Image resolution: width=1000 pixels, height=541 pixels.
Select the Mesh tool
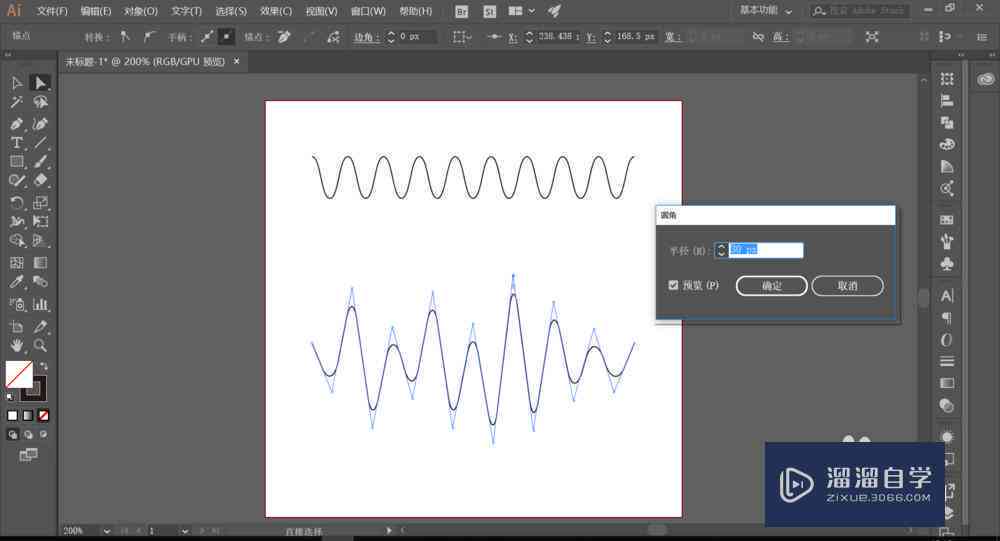(x=17, y=263)
